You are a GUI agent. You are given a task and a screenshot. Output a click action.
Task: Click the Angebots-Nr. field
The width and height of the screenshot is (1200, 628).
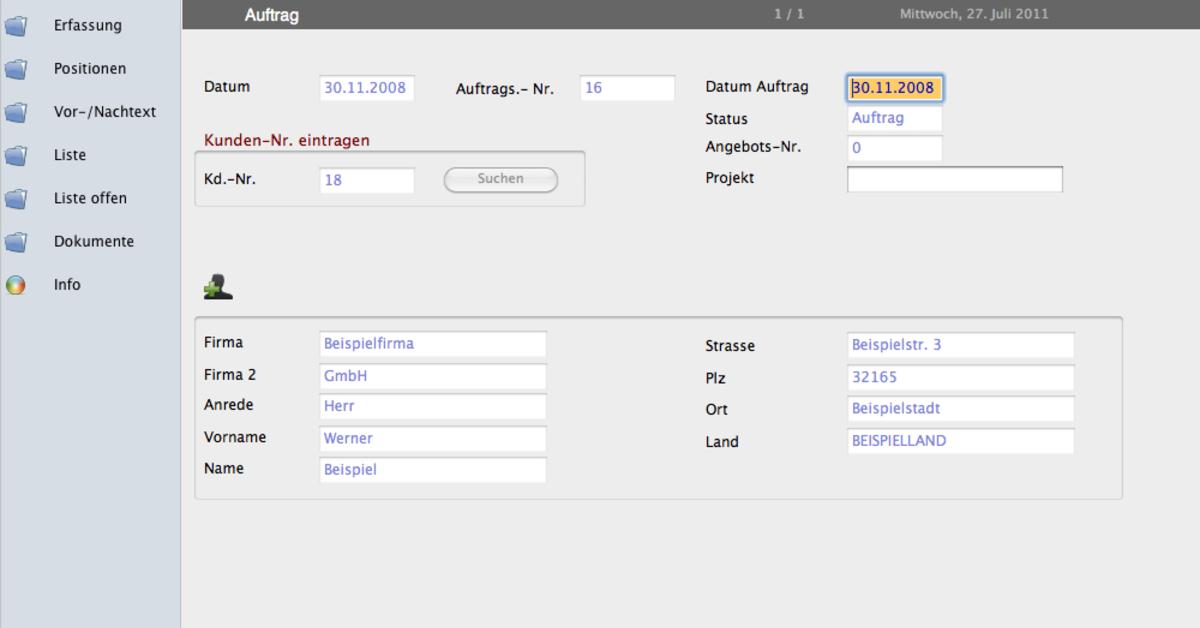(x=895, y=148)
